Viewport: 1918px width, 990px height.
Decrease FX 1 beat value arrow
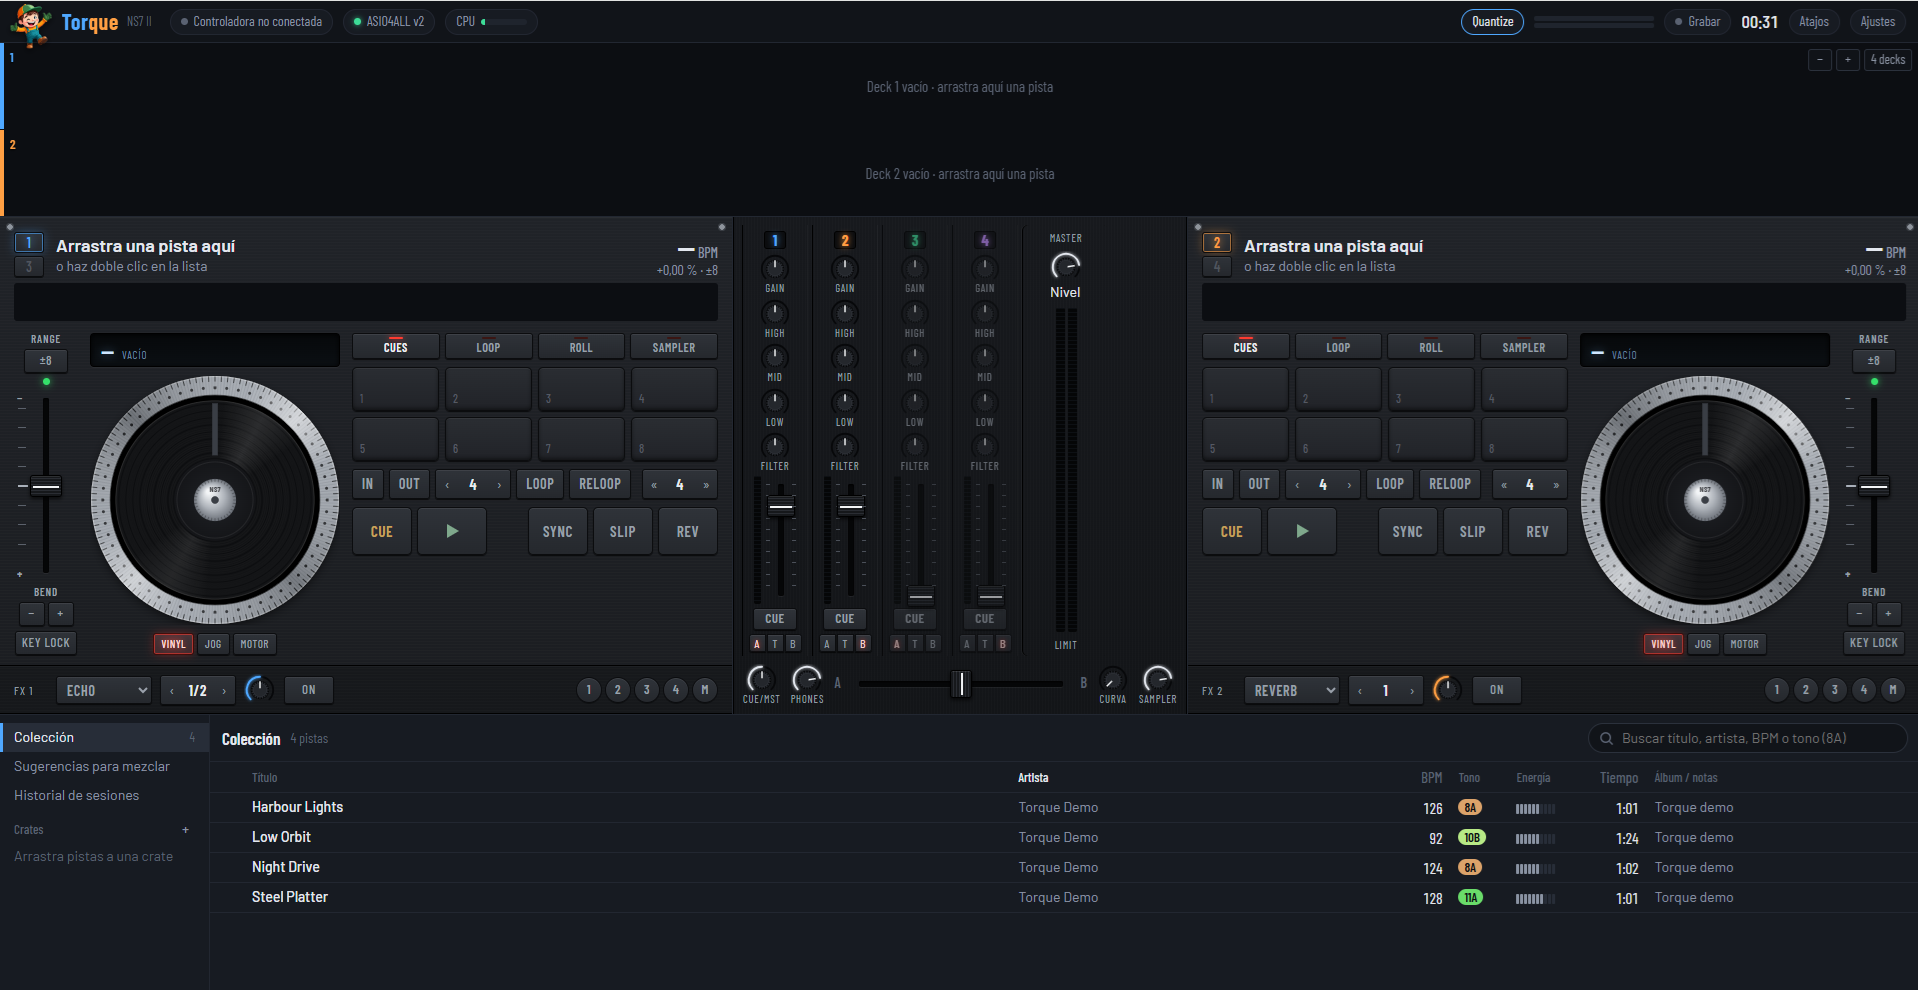172,691
